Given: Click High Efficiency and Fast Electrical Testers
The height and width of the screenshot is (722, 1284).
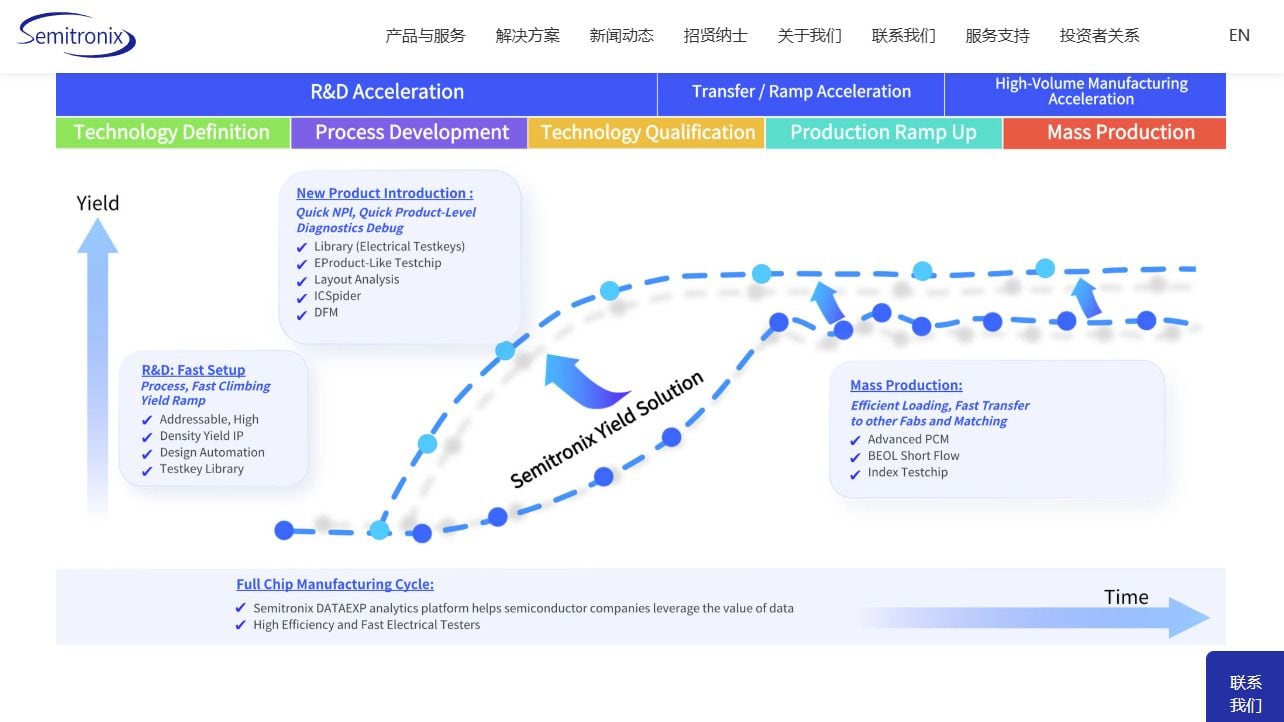Looking at the screenshot, I should [366, 625].
